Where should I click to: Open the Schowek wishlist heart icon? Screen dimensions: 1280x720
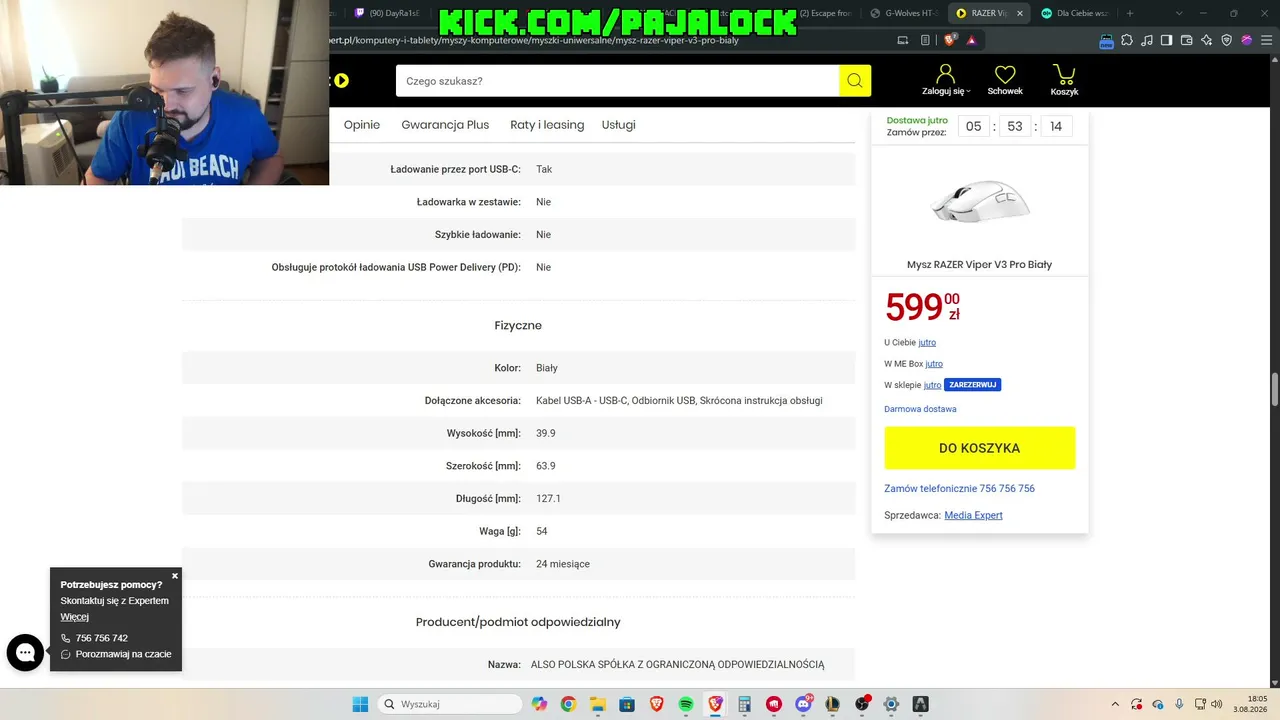(1005, 80)
